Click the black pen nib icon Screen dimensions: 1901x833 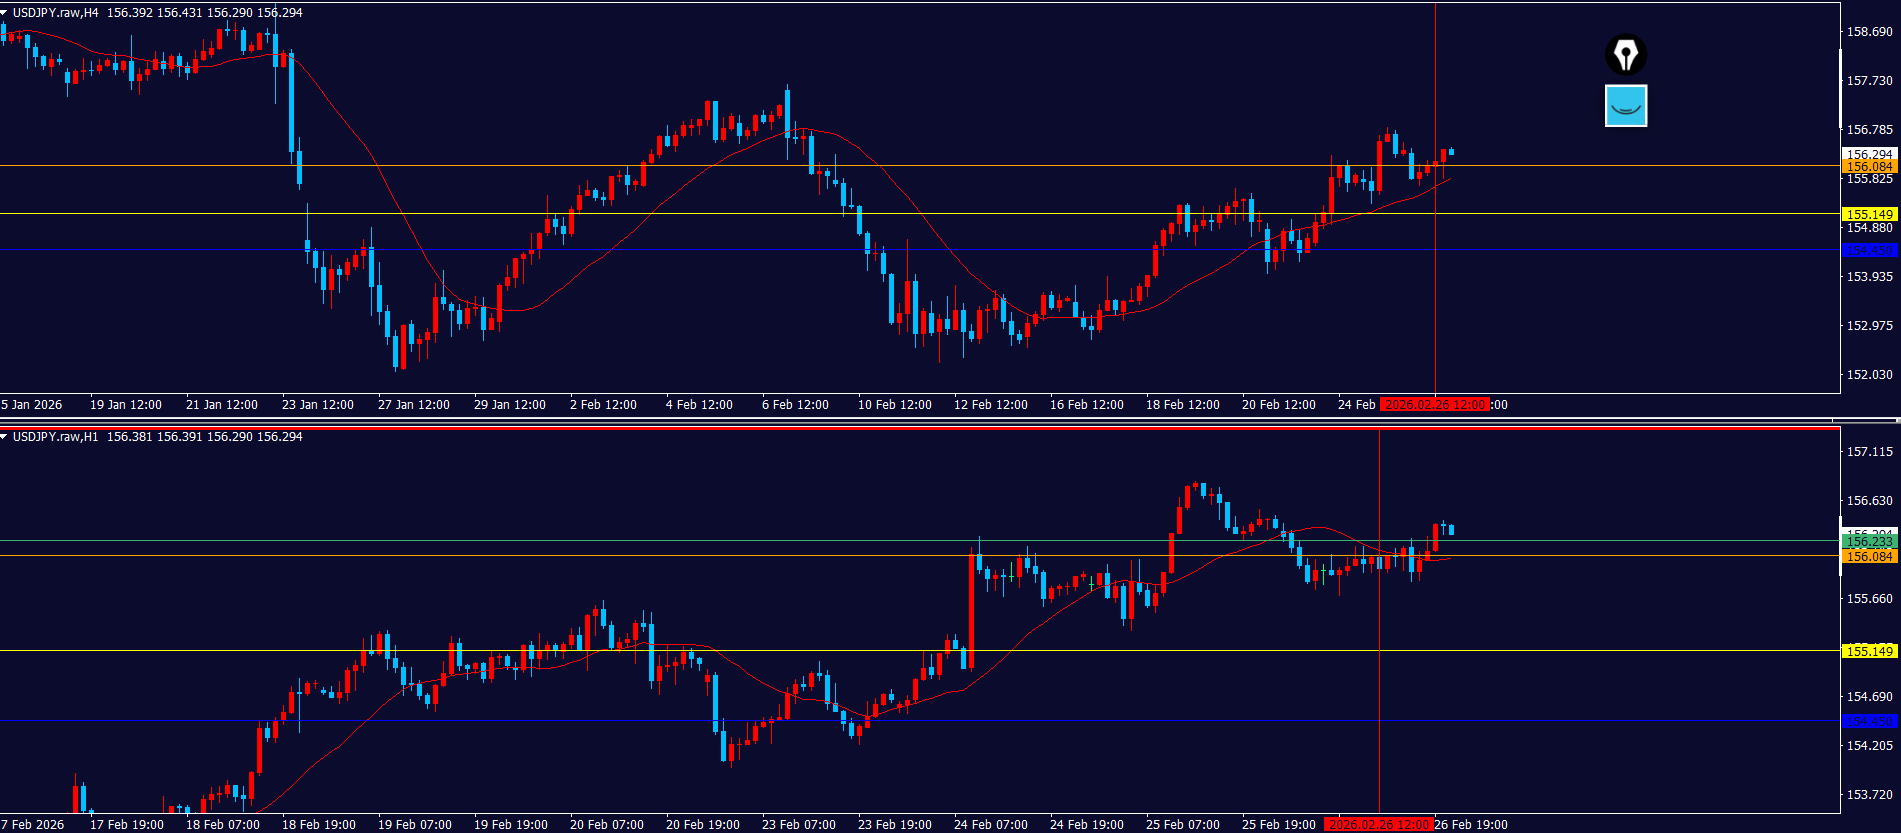pos(1625,54)
